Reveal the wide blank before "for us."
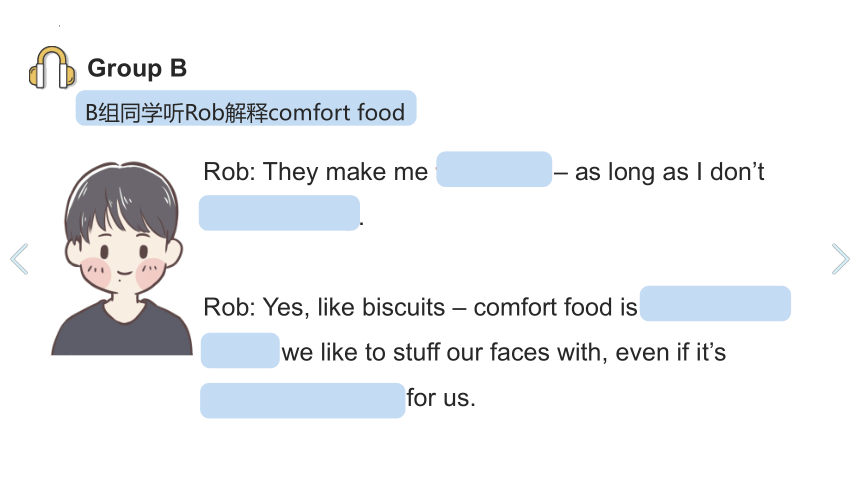Screen dimensions: 860x484 point(302,401)
